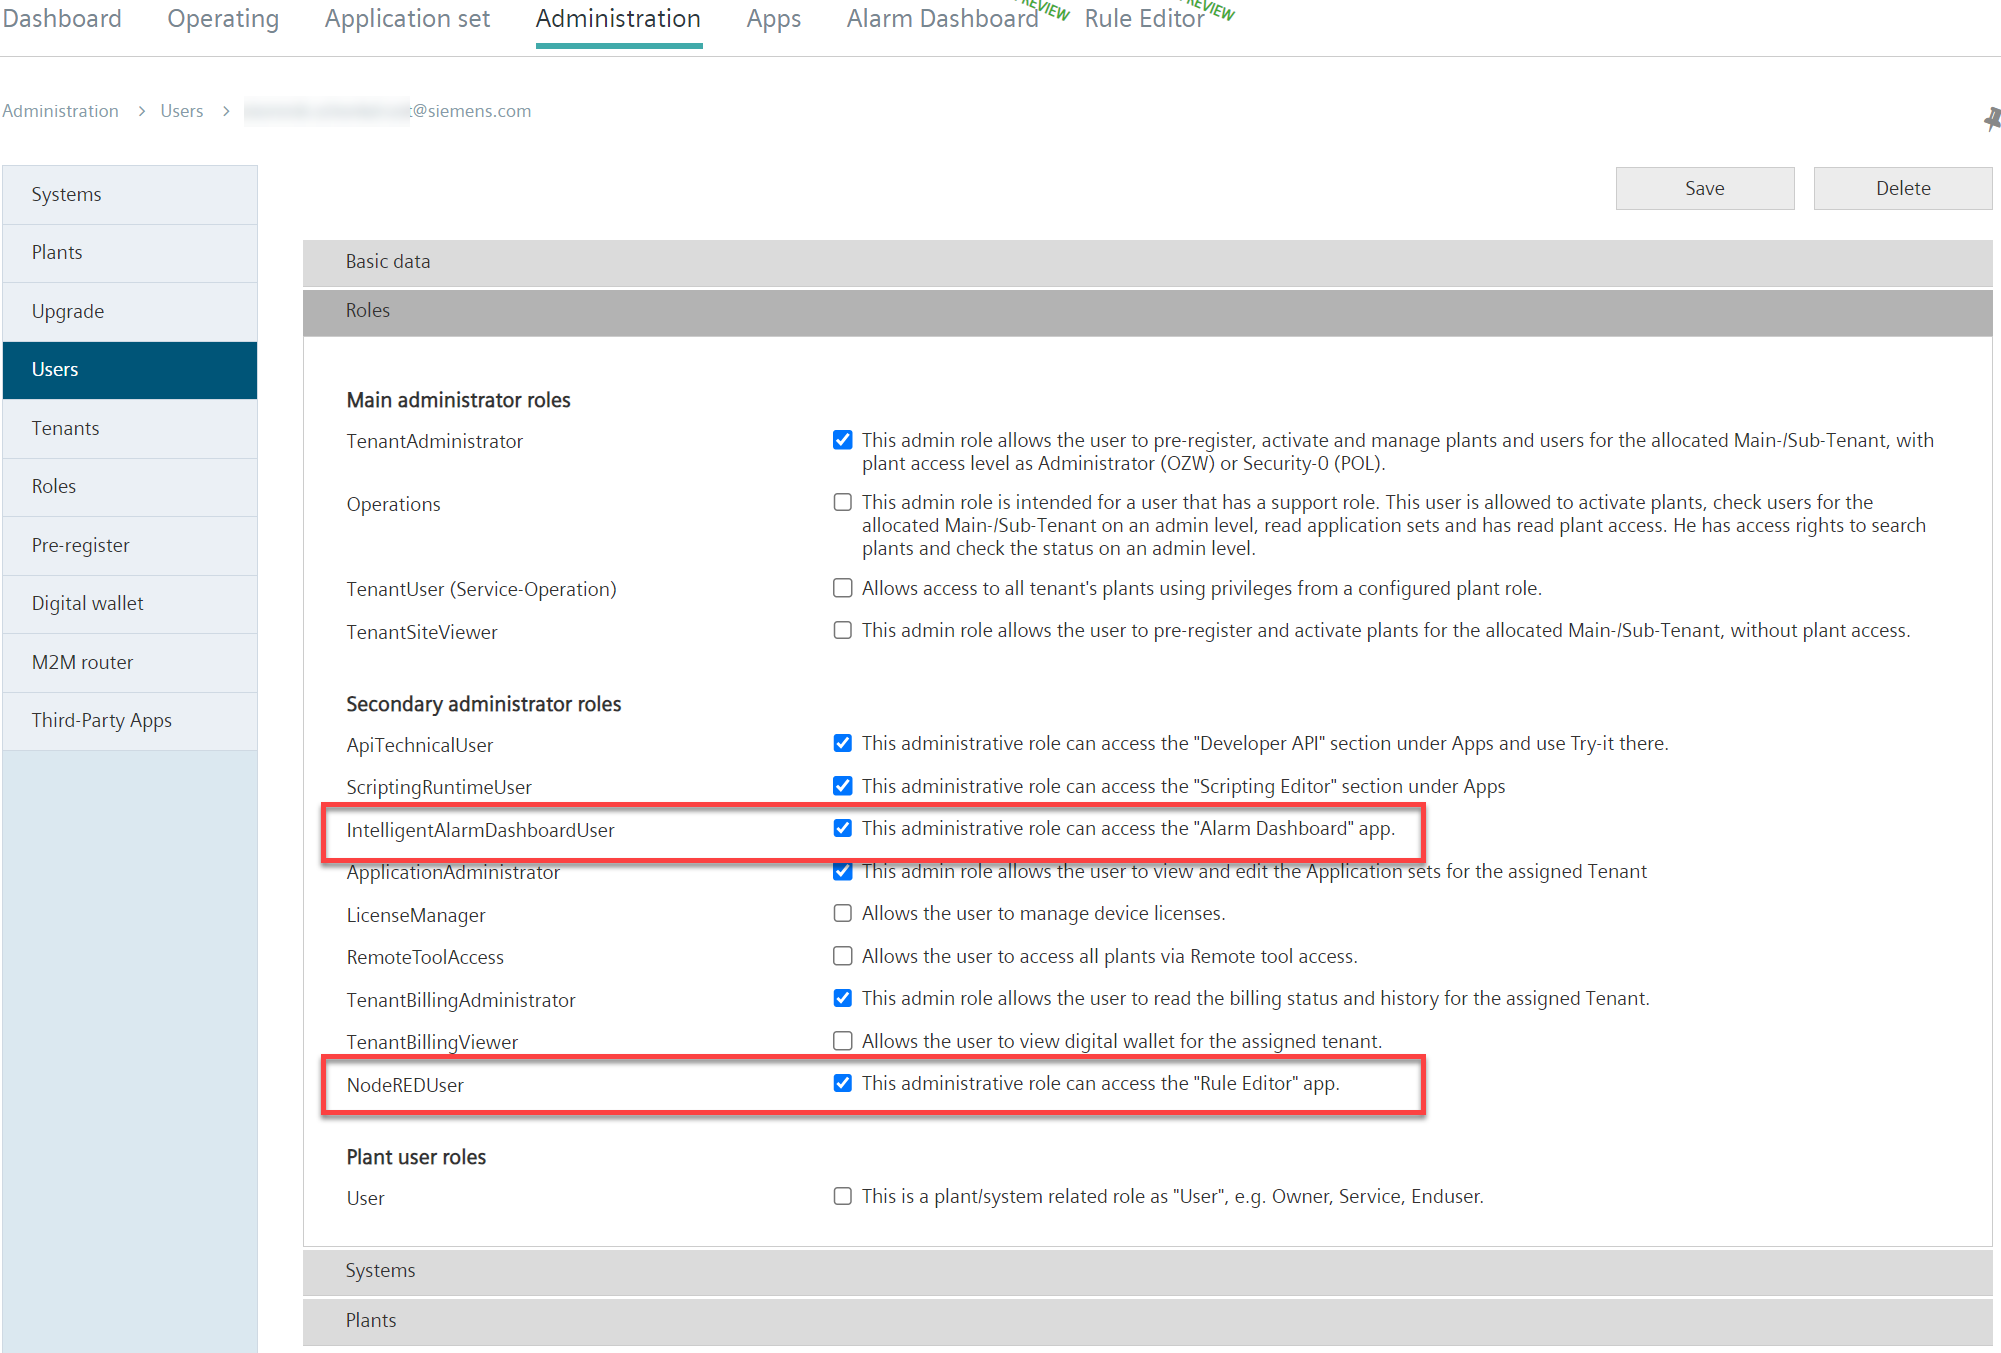Open the Dashboard tab
This screenshot has width=2001, height=1353.
pyautogui.click(x=62, y=19)
